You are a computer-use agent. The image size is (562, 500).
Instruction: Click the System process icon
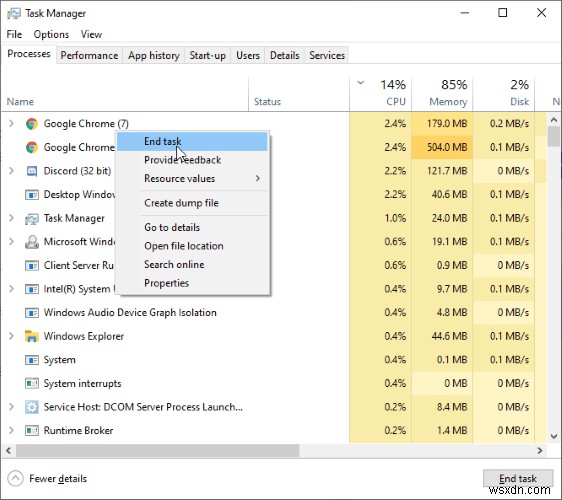click(x=32, y=360)
